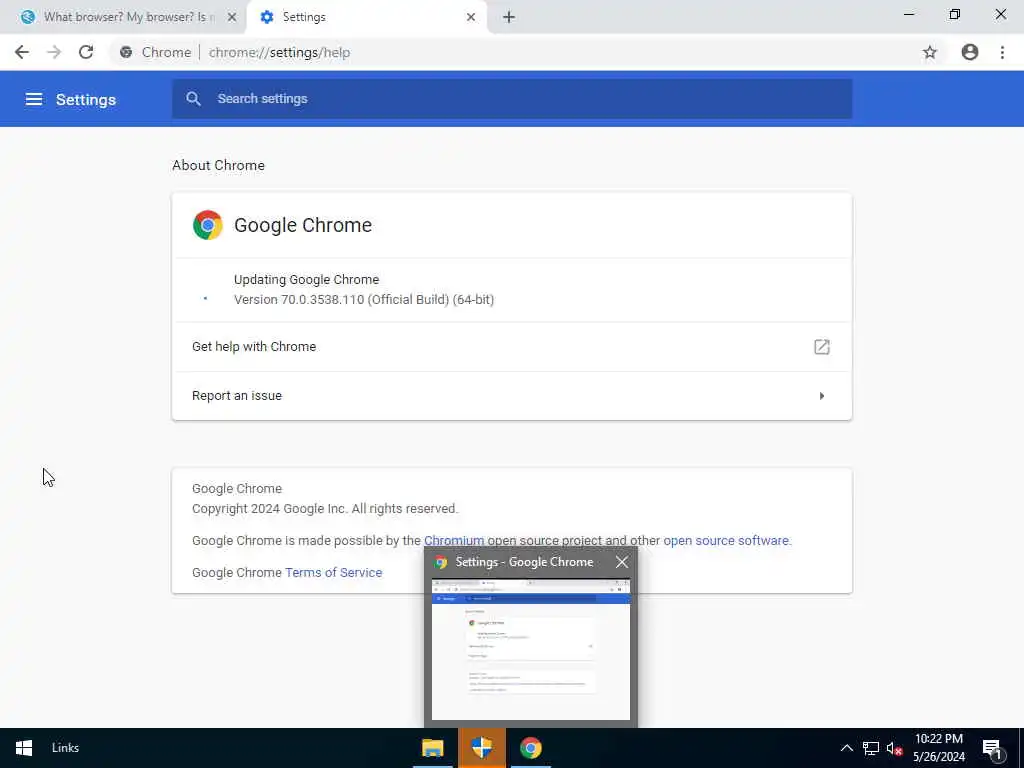
Task: Select the Settings tab
Action: point(368,18)
